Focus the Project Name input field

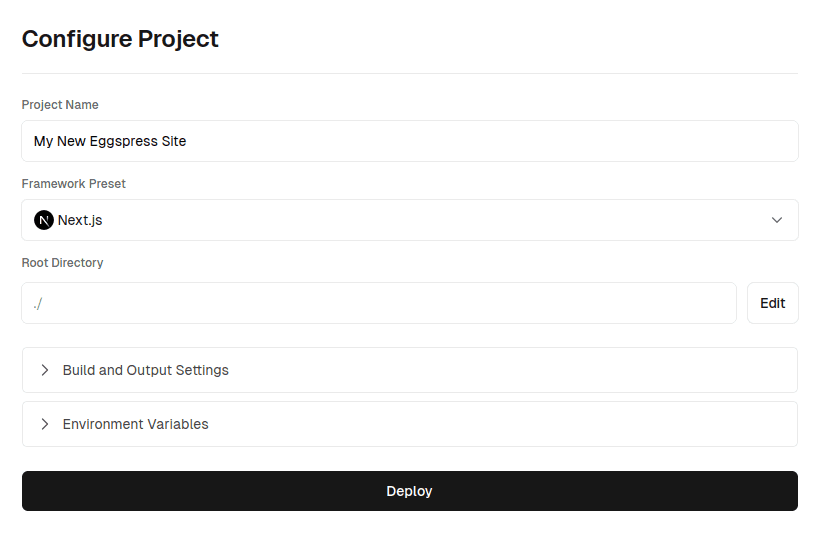point(410,141)
